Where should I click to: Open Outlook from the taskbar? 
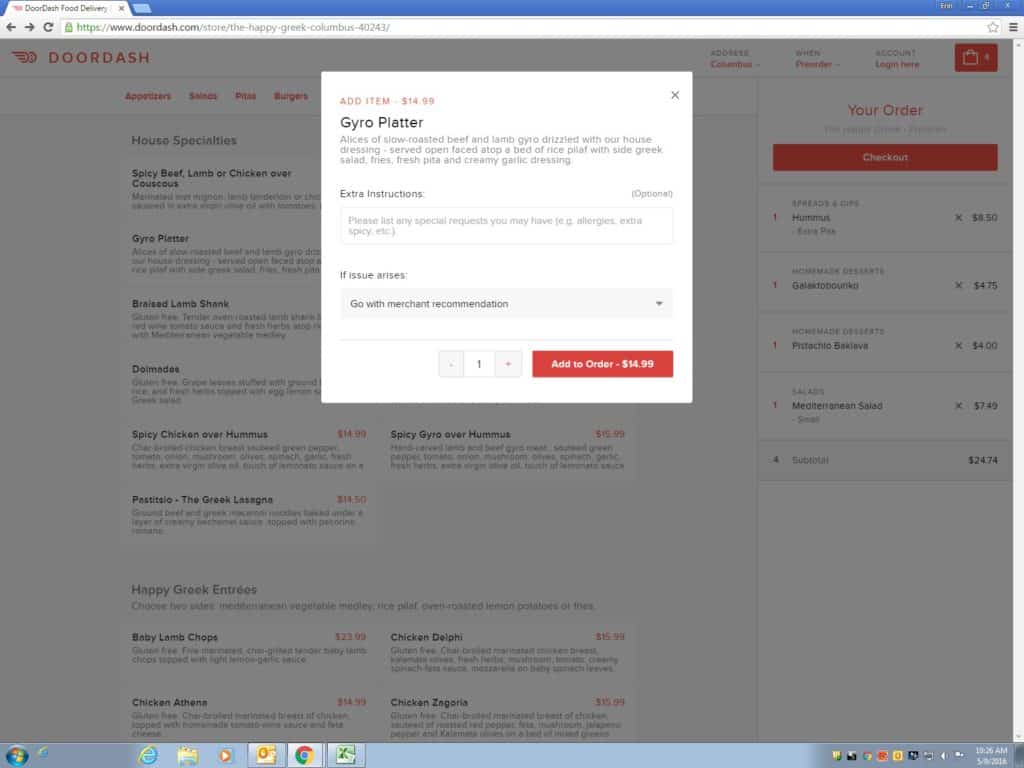(x=266, y=756)
